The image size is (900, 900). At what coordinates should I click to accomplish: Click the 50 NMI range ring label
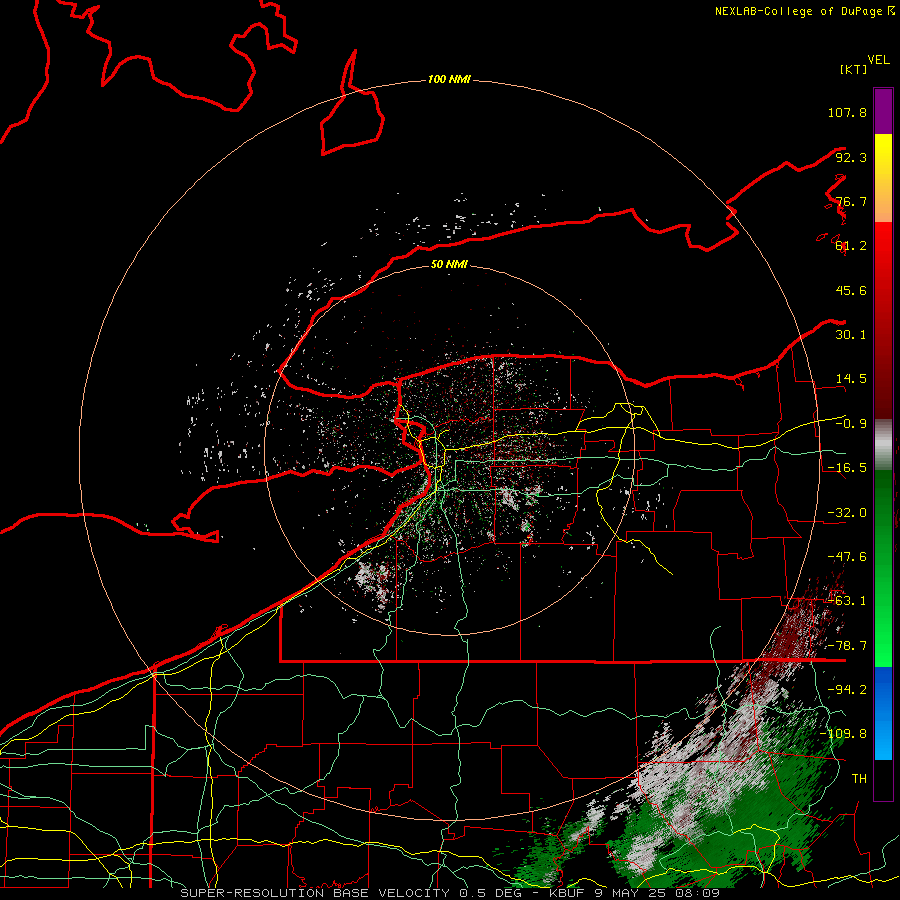tap(449, 264)
